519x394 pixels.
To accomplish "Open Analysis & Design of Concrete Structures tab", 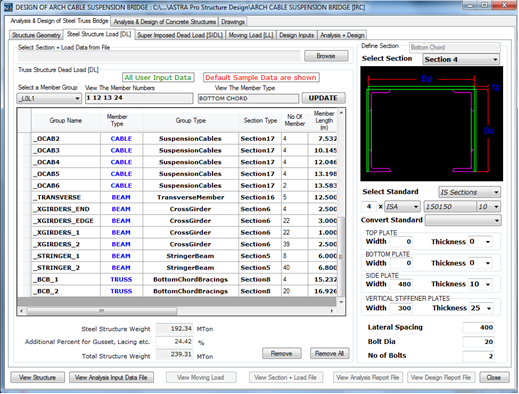I will pos(165,22).
